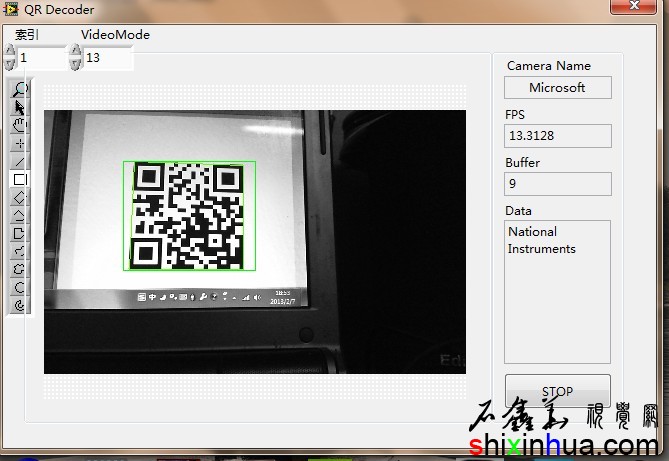Click the Data label
The height and width of the screenshot is (461, 669).
coord(518,210)
